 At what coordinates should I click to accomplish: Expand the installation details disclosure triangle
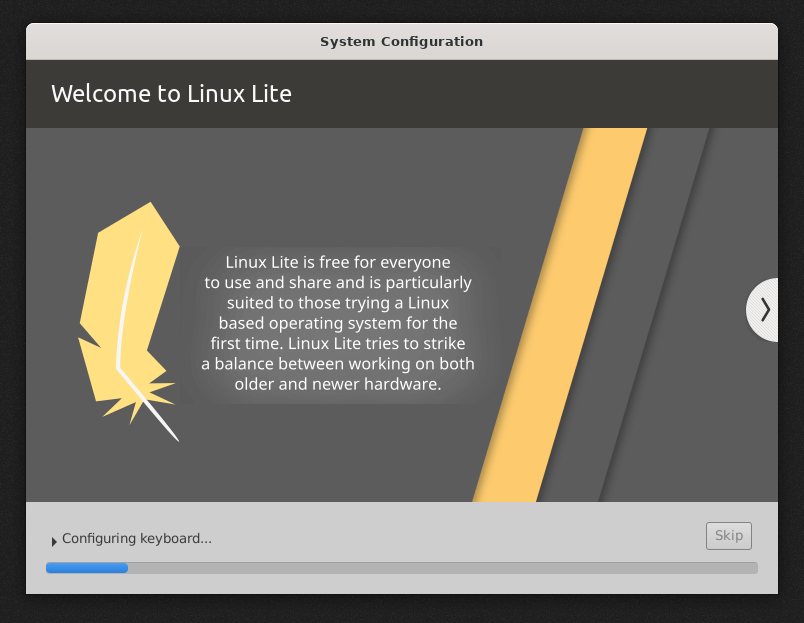(54, 541)
